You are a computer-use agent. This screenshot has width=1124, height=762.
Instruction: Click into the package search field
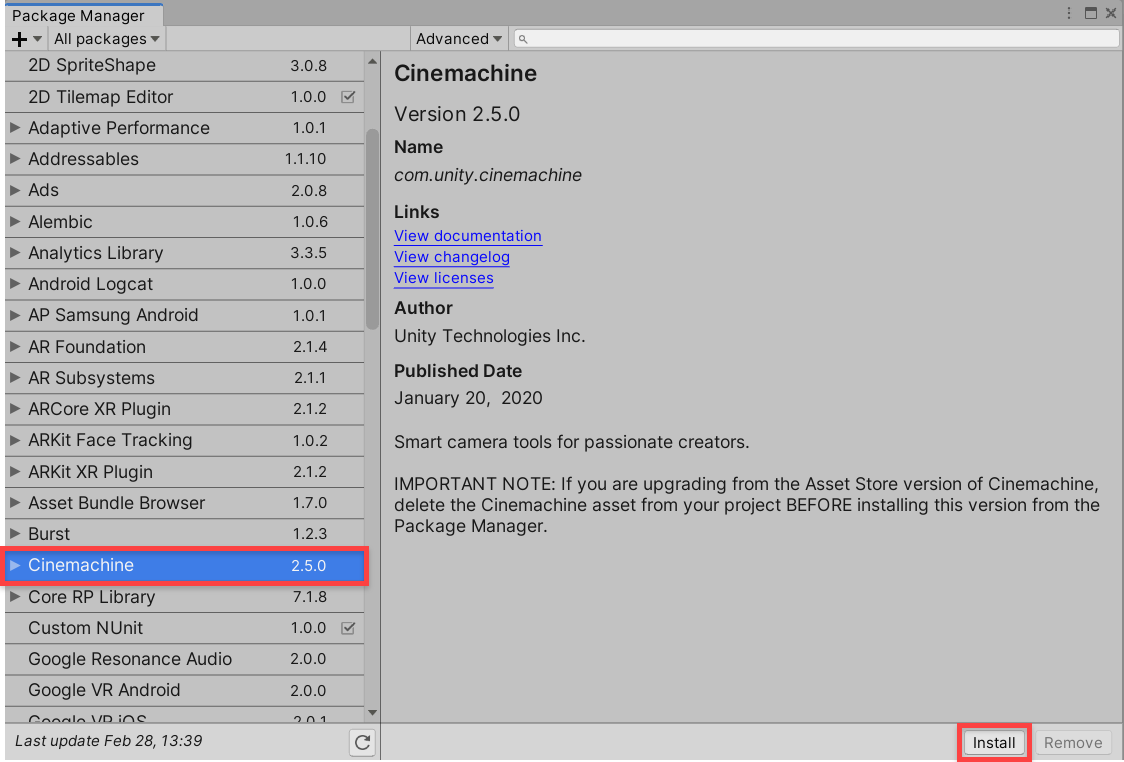(x=816, y=39)
